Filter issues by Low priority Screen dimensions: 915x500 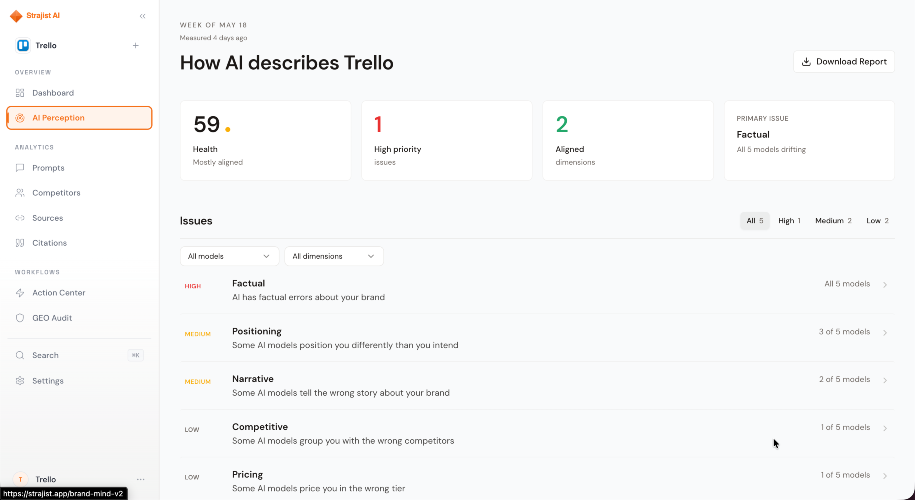(877, 221)
